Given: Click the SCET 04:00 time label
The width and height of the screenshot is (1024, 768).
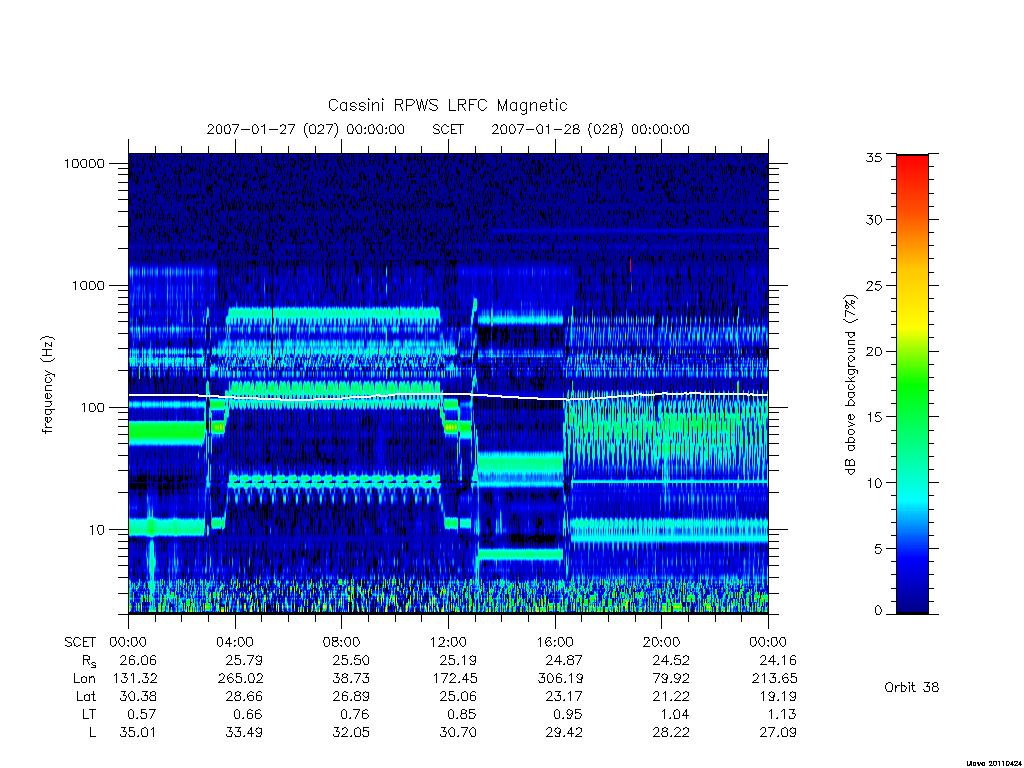Looking at the screenshot, I should pos(235,642).
